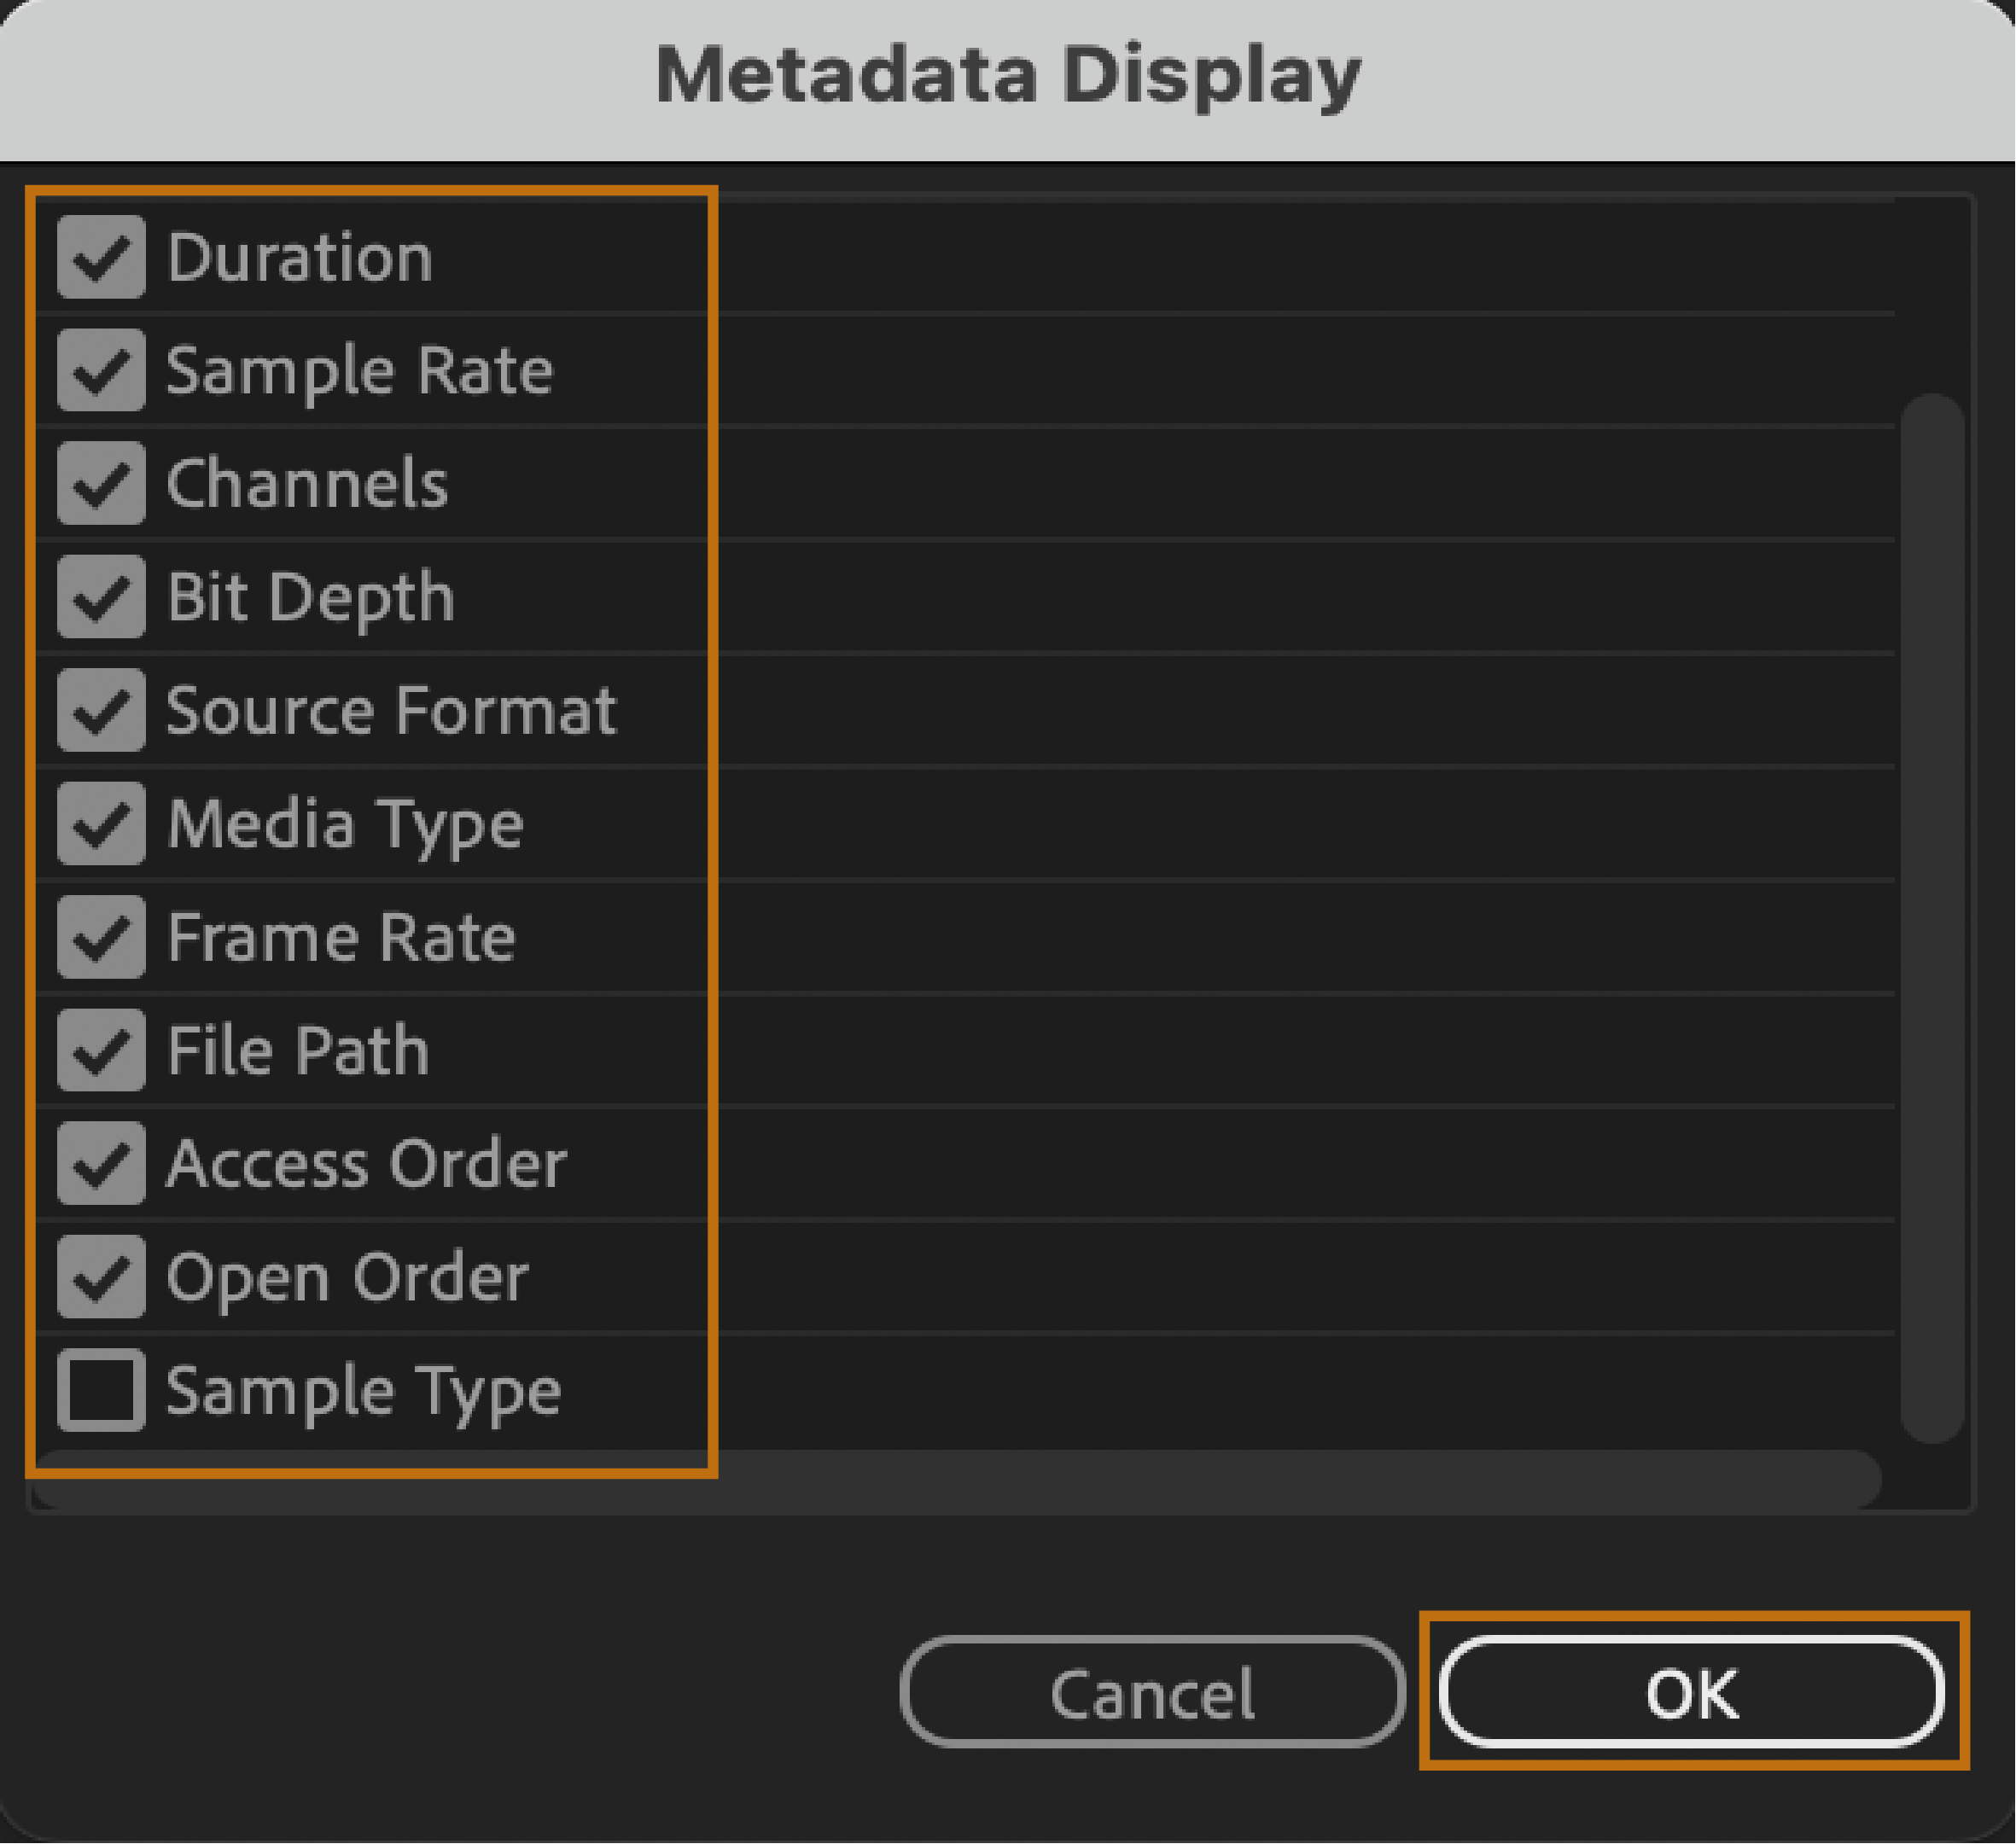Select the Duration label text

click(x=298, y=258)
